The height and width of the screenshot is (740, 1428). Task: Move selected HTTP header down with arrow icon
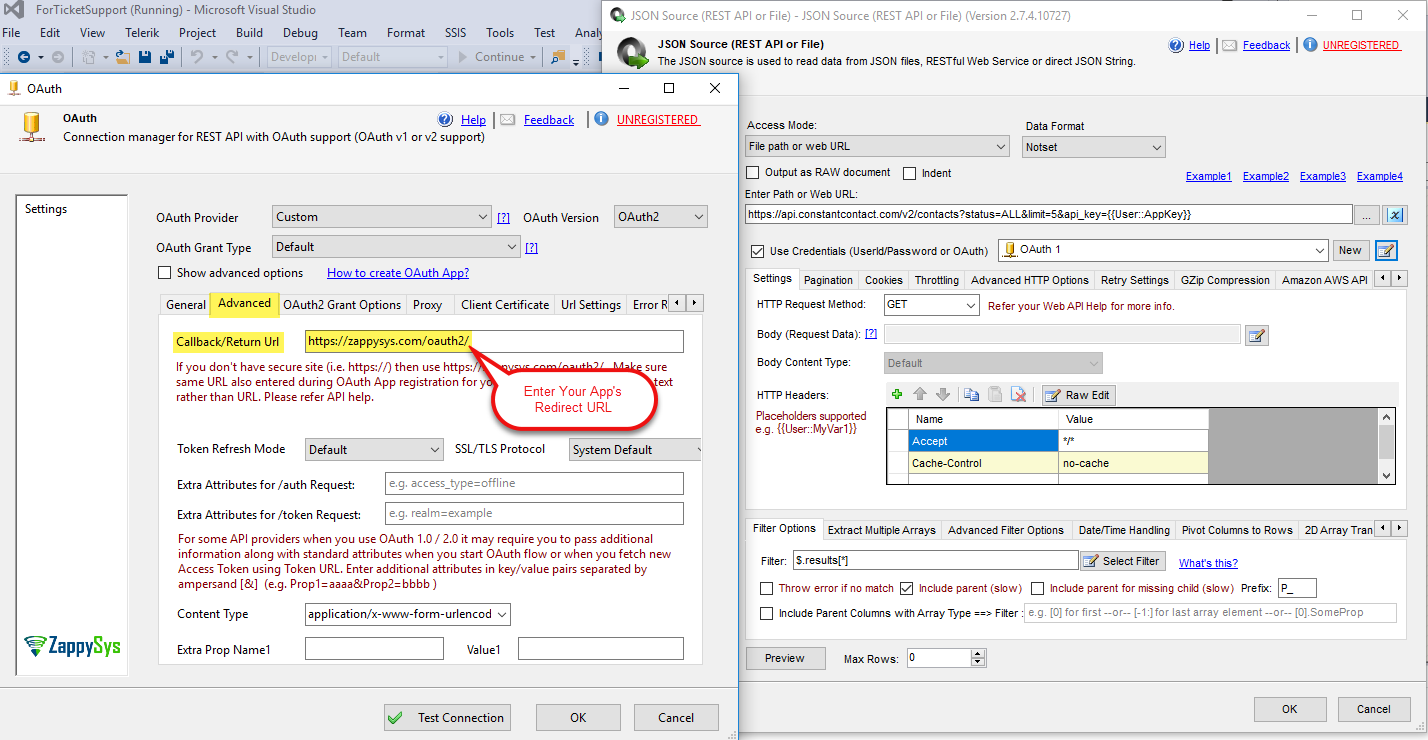tap(942, 395)
